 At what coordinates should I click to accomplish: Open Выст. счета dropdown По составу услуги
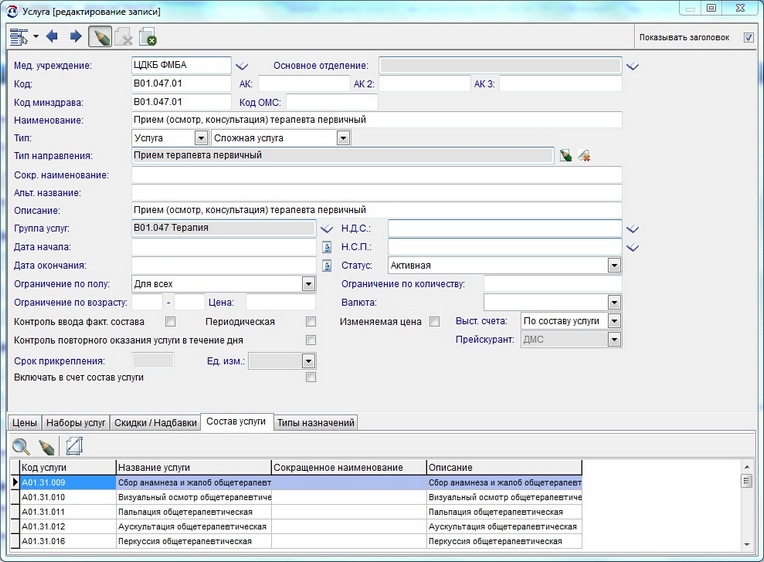tap(614, 321)
